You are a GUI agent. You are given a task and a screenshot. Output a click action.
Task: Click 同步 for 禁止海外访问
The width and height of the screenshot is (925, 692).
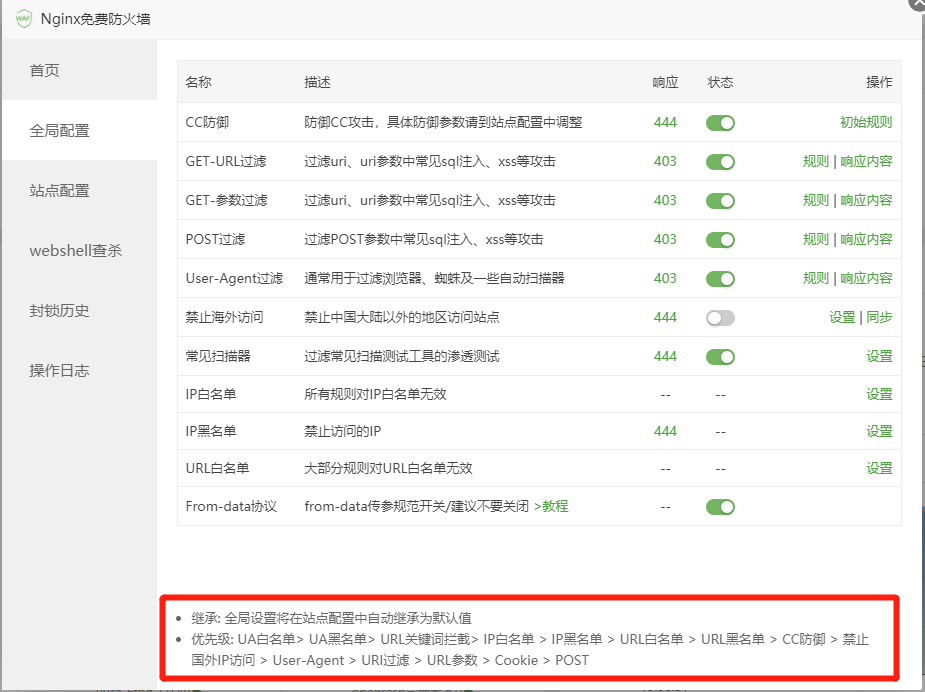[879, 317]
